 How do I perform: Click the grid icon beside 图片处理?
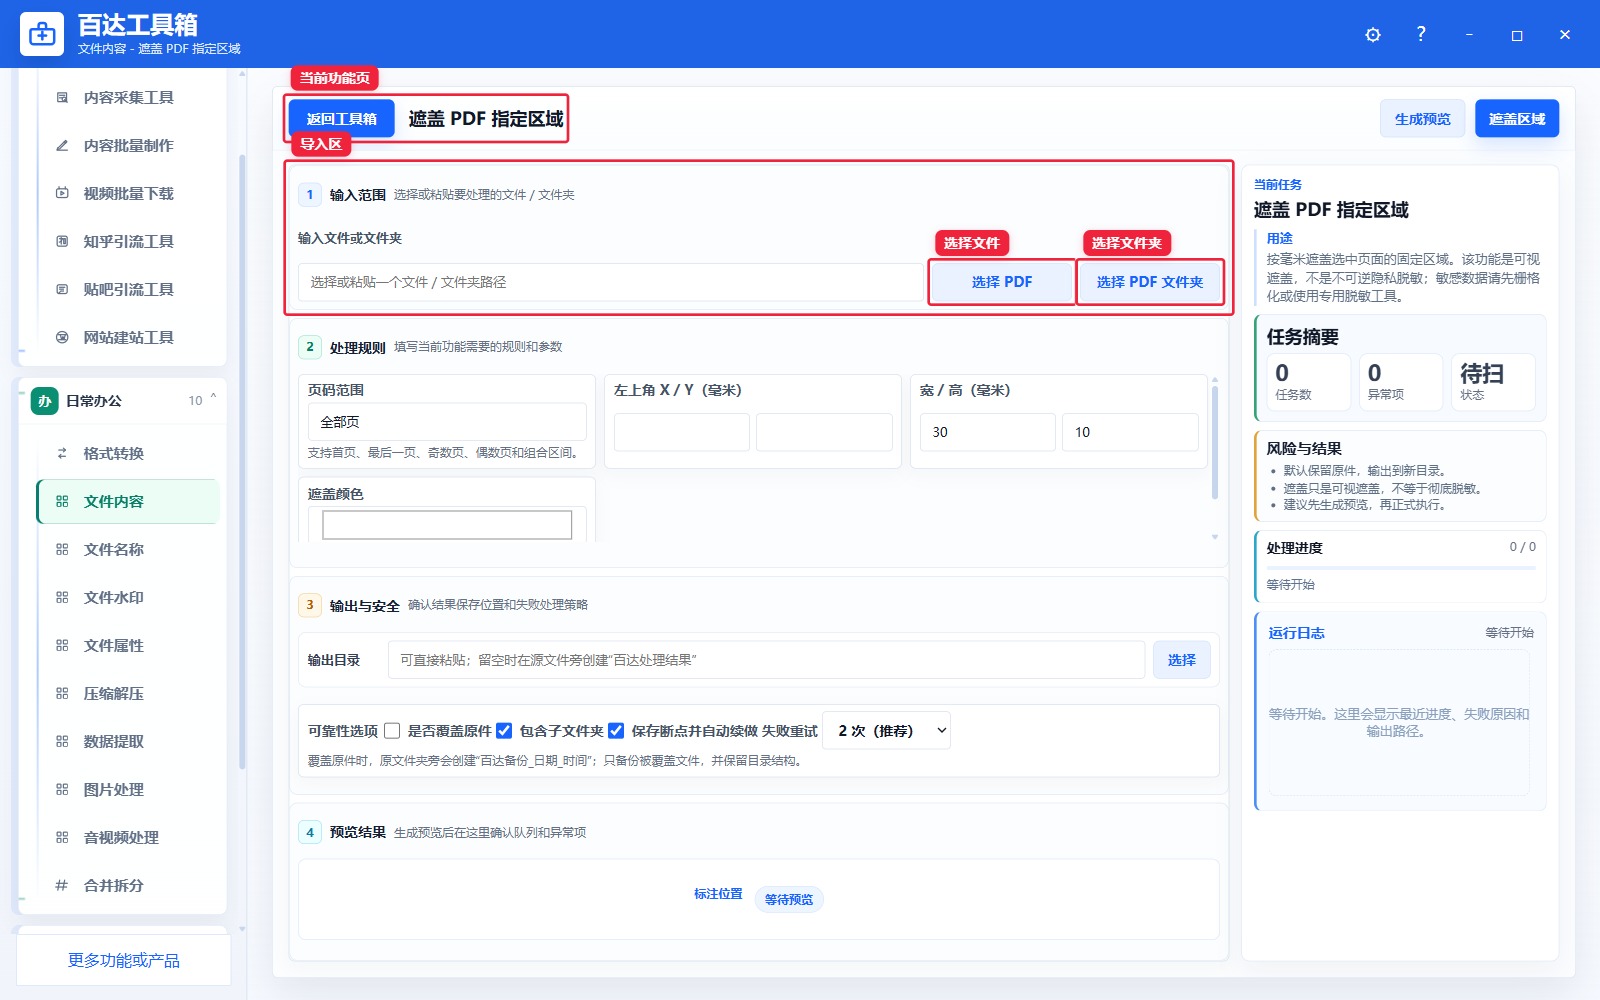(x=62, y=789)
